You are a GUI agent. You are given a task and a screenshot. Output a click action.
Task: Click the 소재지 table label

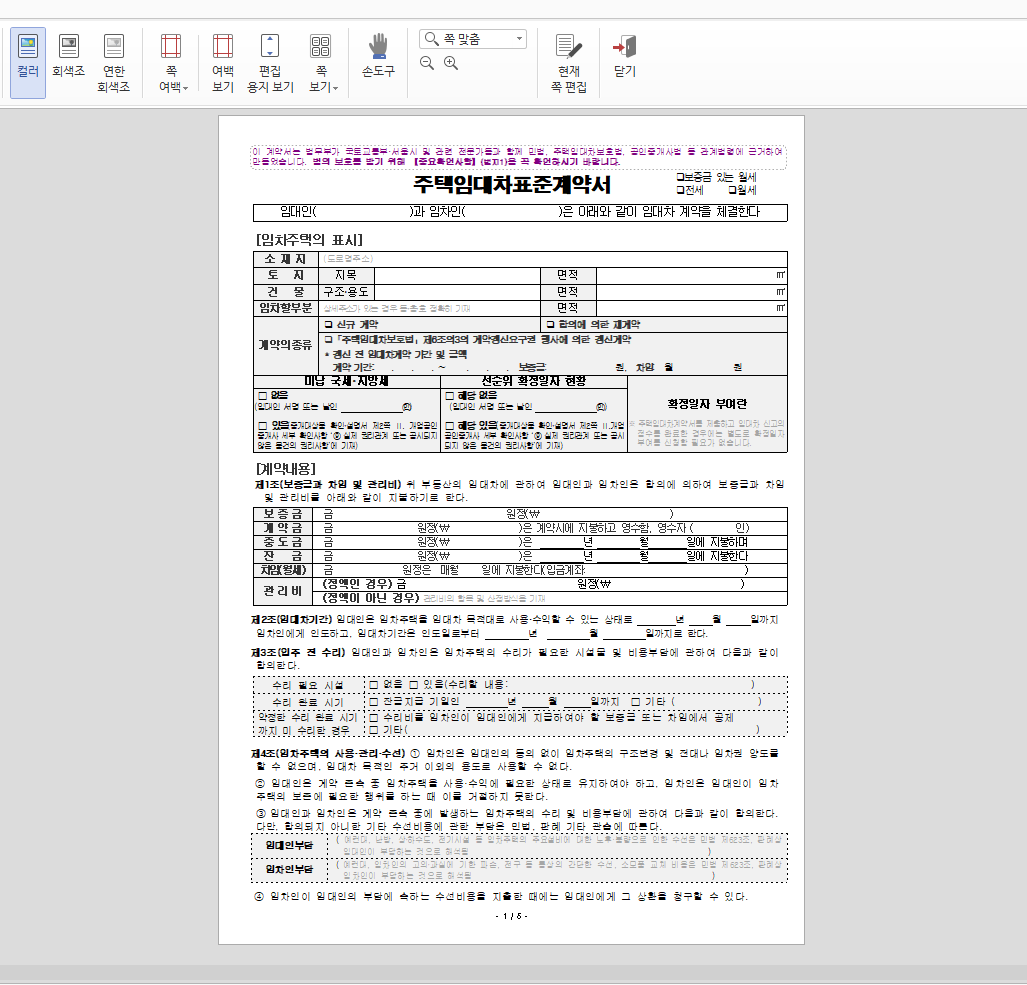tap(286, 259)
